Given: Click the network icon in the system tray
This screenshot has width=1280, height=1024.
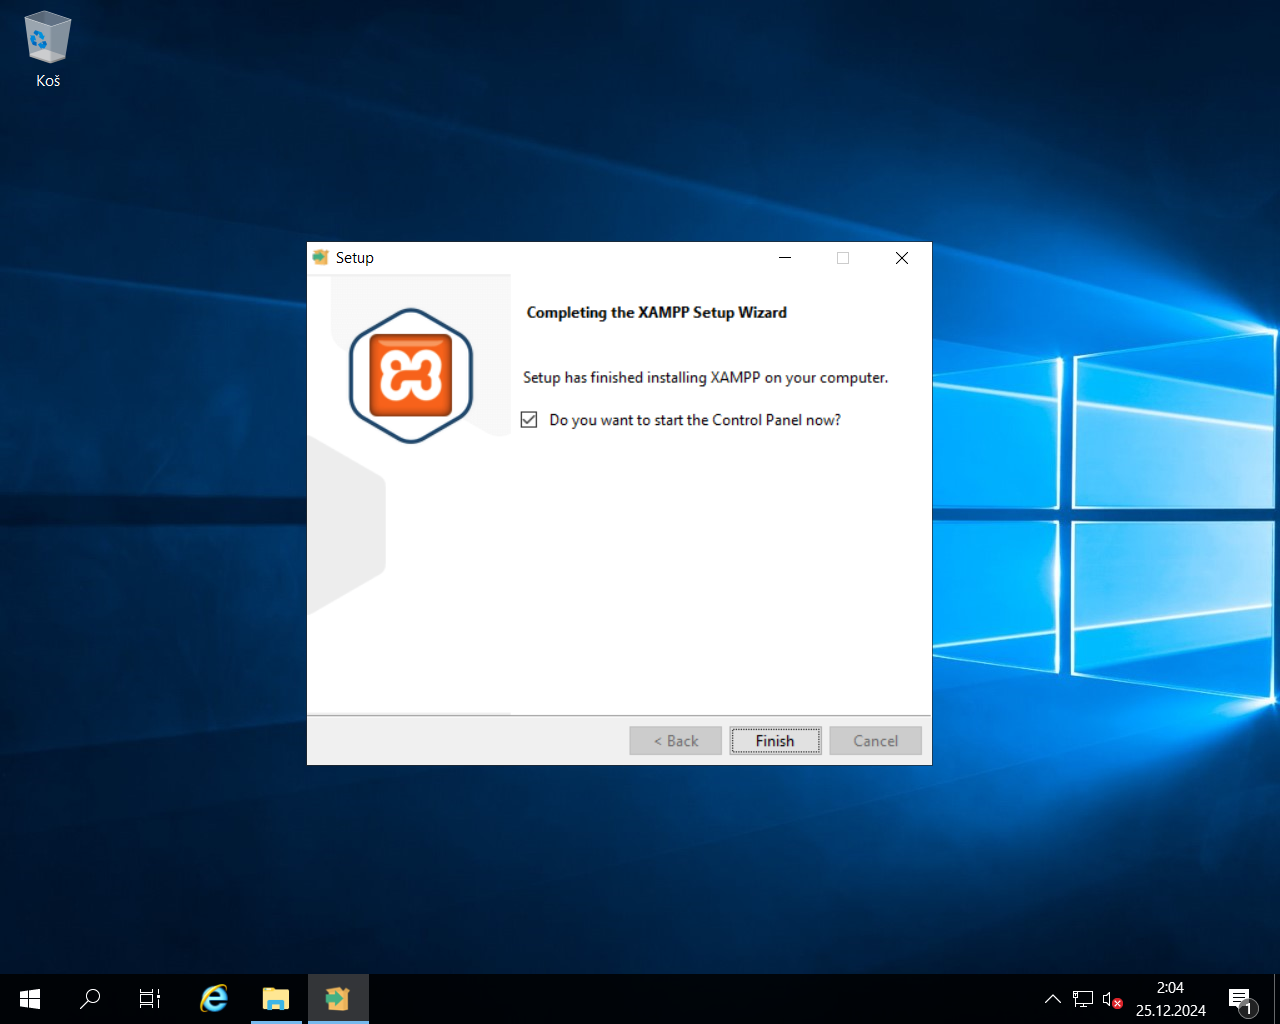Looking at the screenshot, I should [x=1083, y=998].
